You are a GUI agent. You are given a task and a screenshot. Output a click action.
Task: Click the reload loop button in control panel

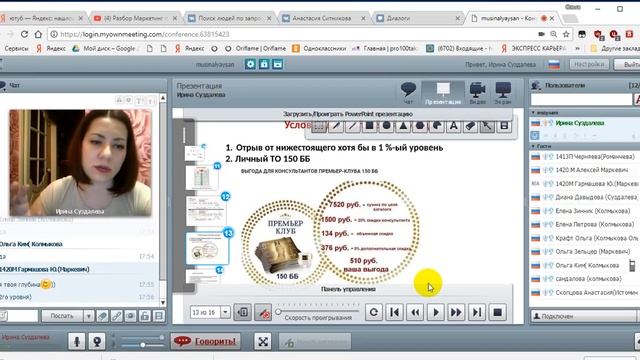(x=373, y=312)
